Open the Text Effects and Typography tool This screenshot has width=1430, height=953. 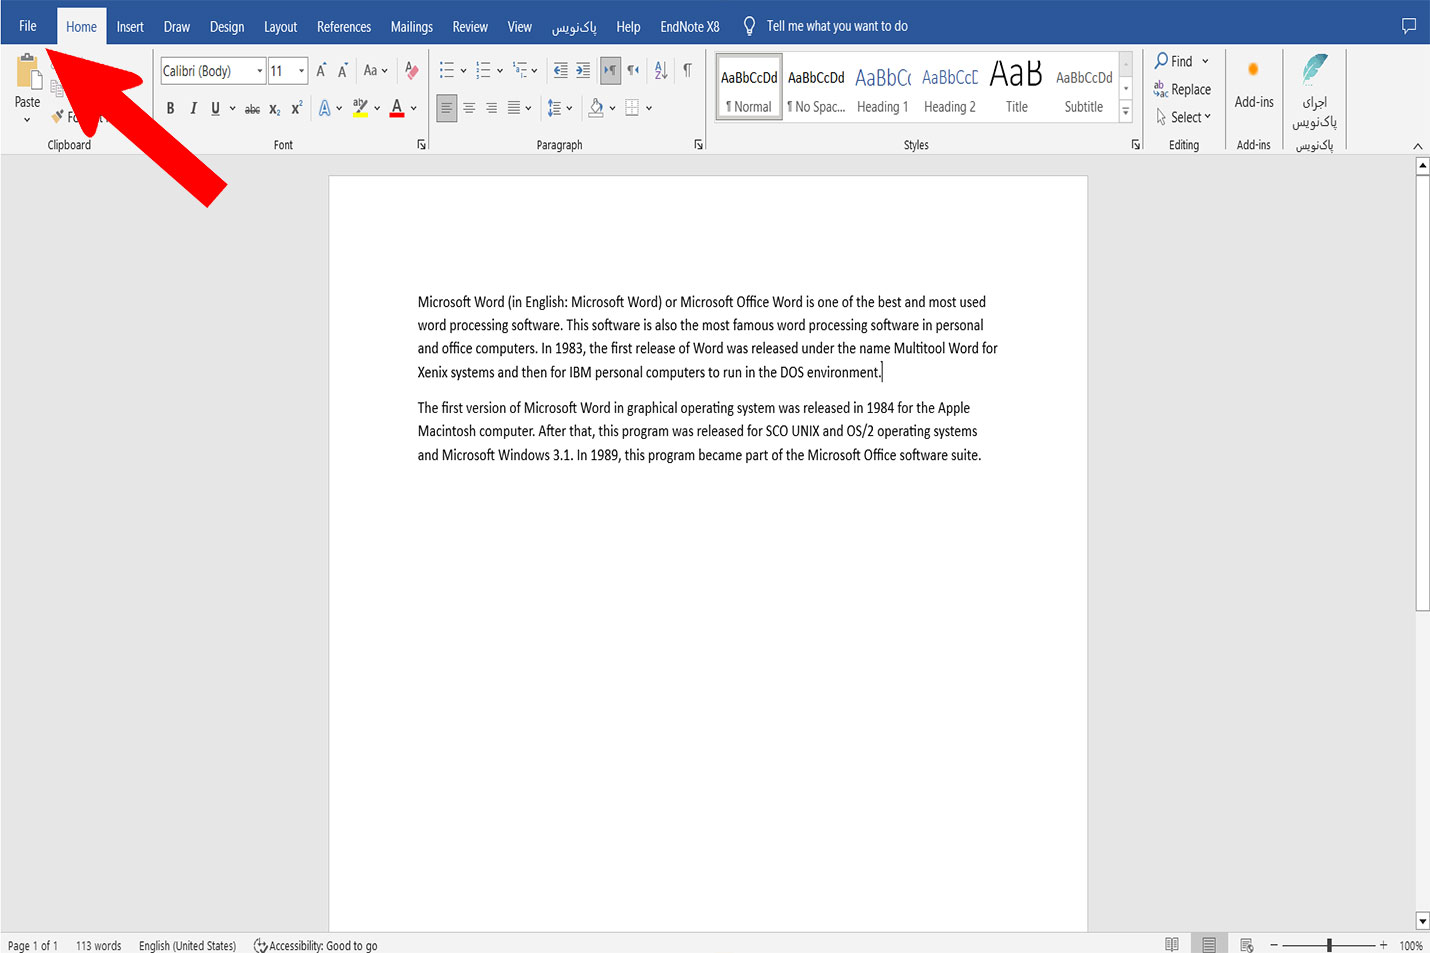324,108
